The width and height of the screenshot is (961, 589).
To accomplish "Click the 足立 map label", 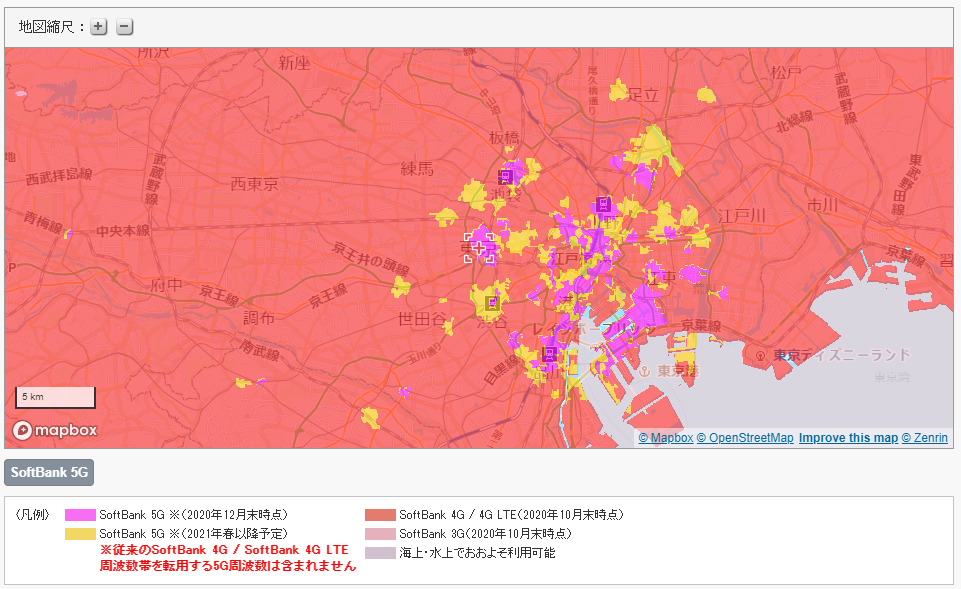I will coord(643,95).
